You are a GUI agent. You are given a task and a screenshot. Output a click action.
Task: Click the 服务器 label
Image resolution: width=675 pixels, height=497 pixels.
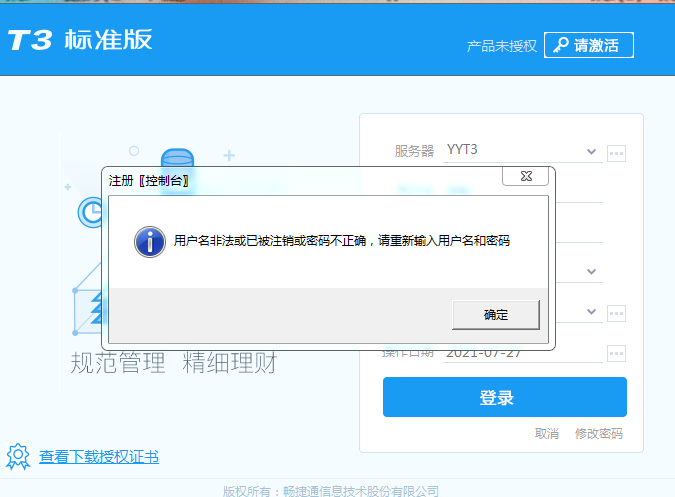(x=414, y=151)
